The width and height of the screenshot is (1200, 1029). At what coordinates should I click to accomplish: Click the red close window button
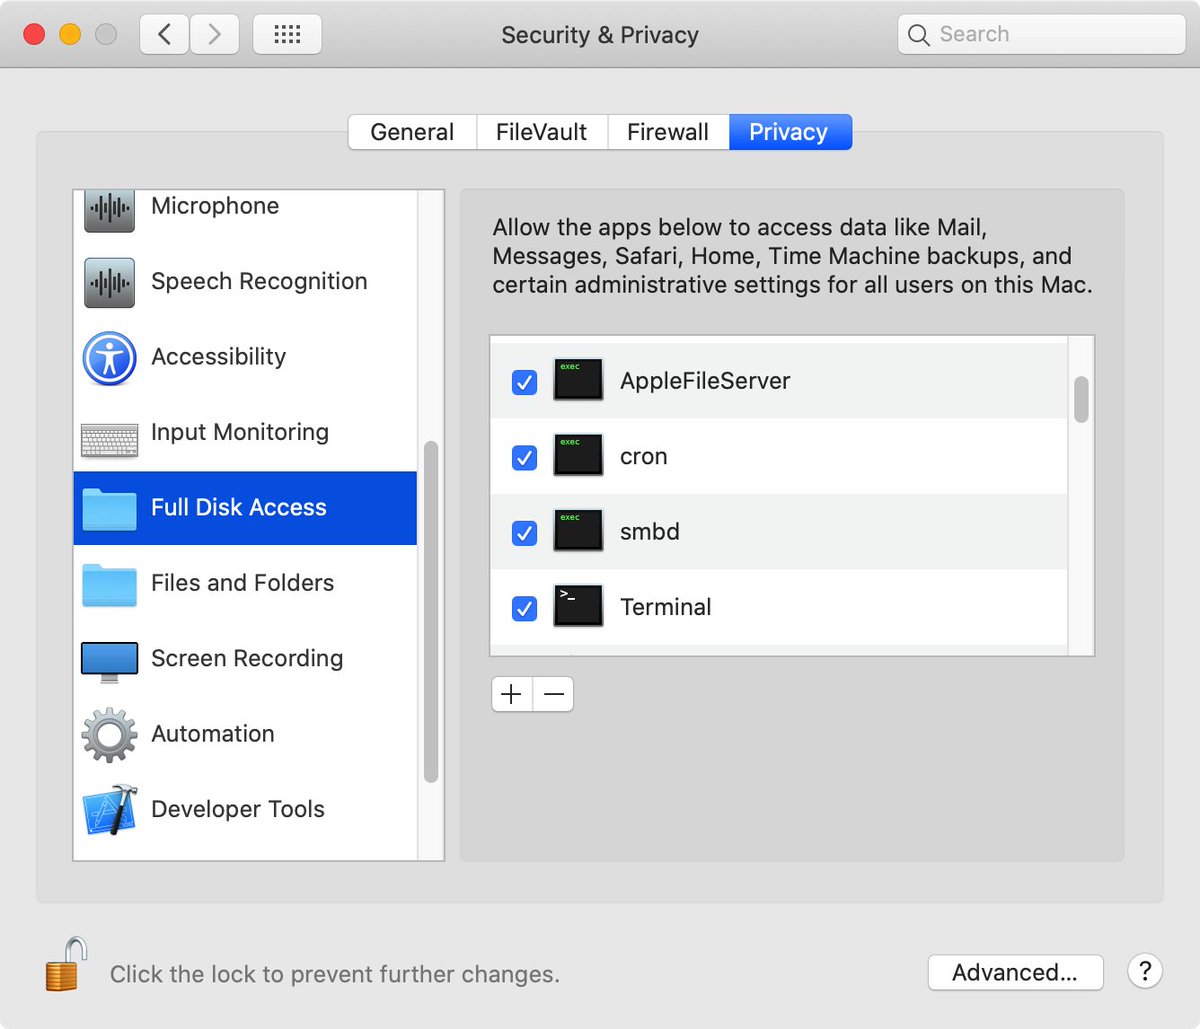click(x=34, y=35)
